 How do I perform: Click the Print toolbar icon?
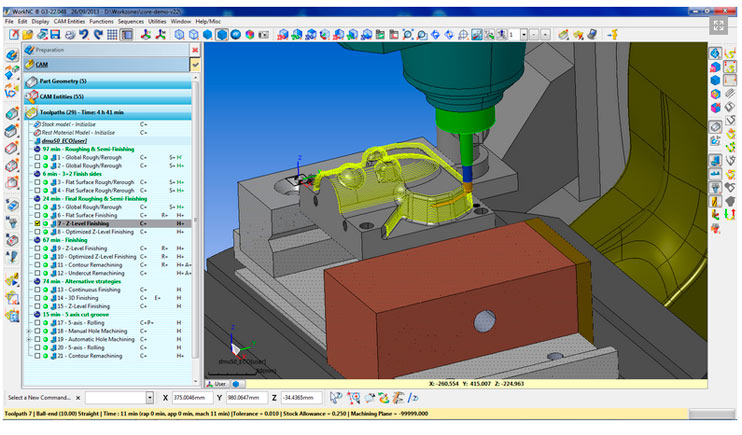pyautogui.click(x=70, y=34)
